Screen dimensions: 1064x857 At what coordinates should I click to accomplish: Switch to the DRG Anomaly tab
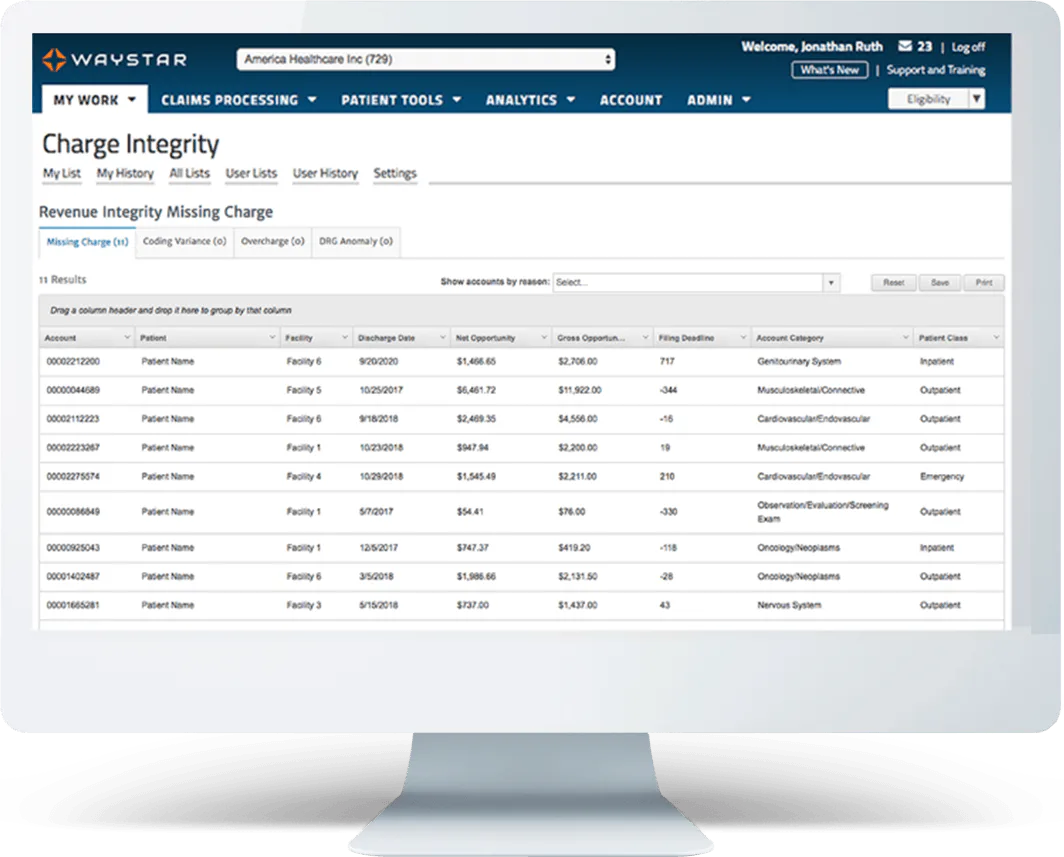coord(356,242)
